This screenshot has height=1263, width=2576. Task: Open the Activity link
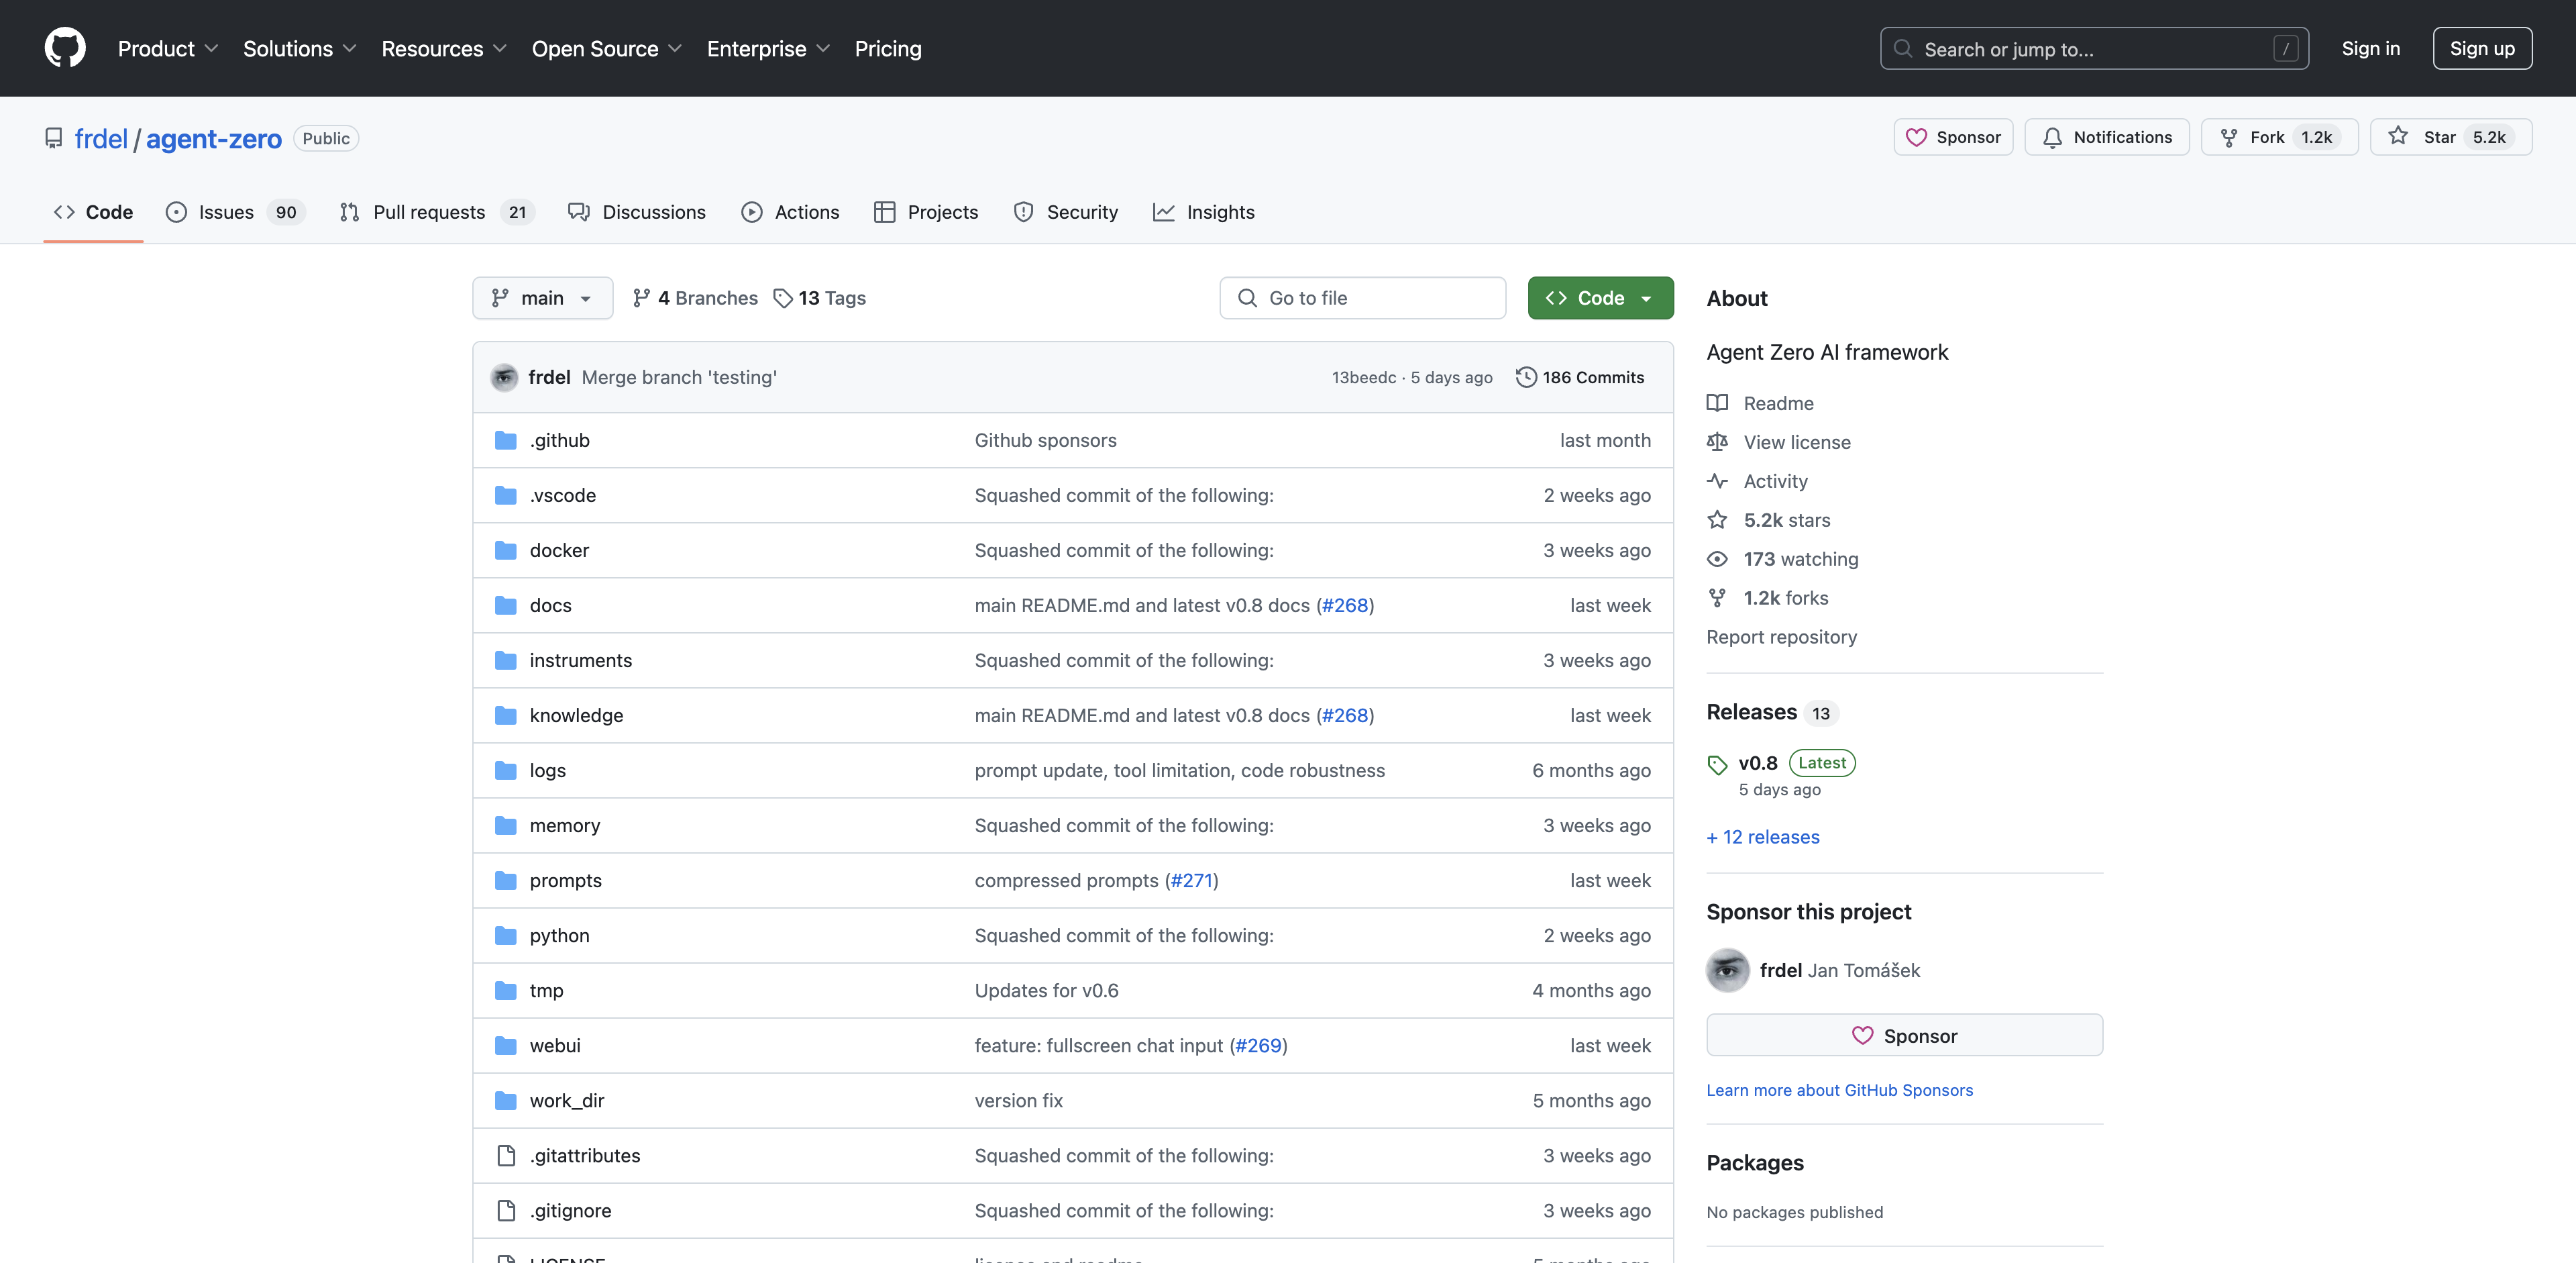(x=1758, y=481)
